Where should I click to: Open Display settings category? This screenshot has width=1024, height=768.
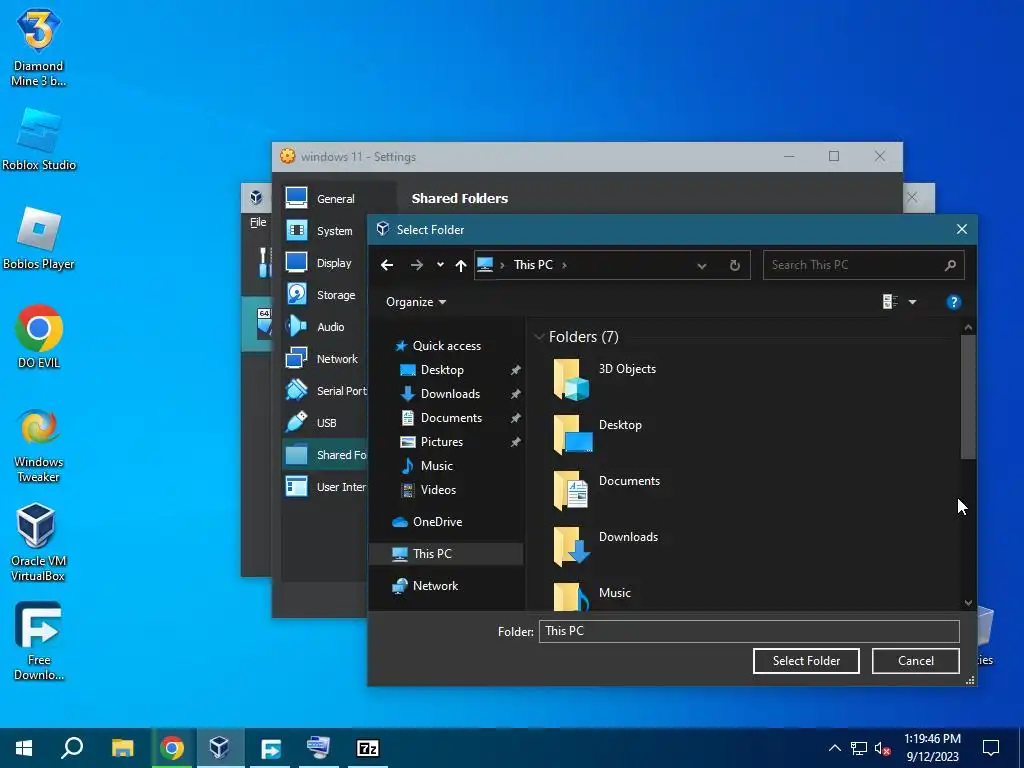[325, 263]
